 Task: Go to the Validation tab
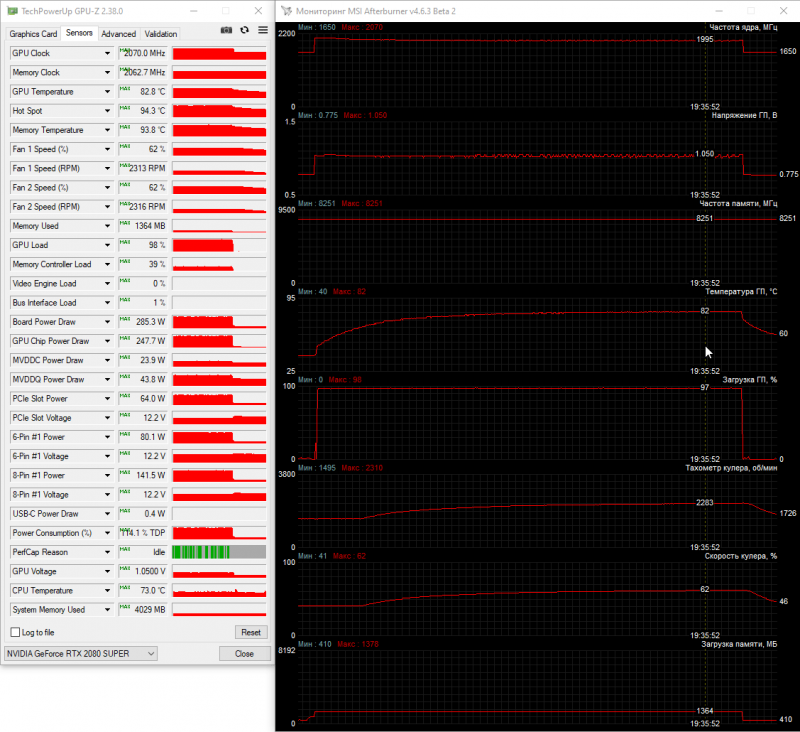[x=160, y=33]
